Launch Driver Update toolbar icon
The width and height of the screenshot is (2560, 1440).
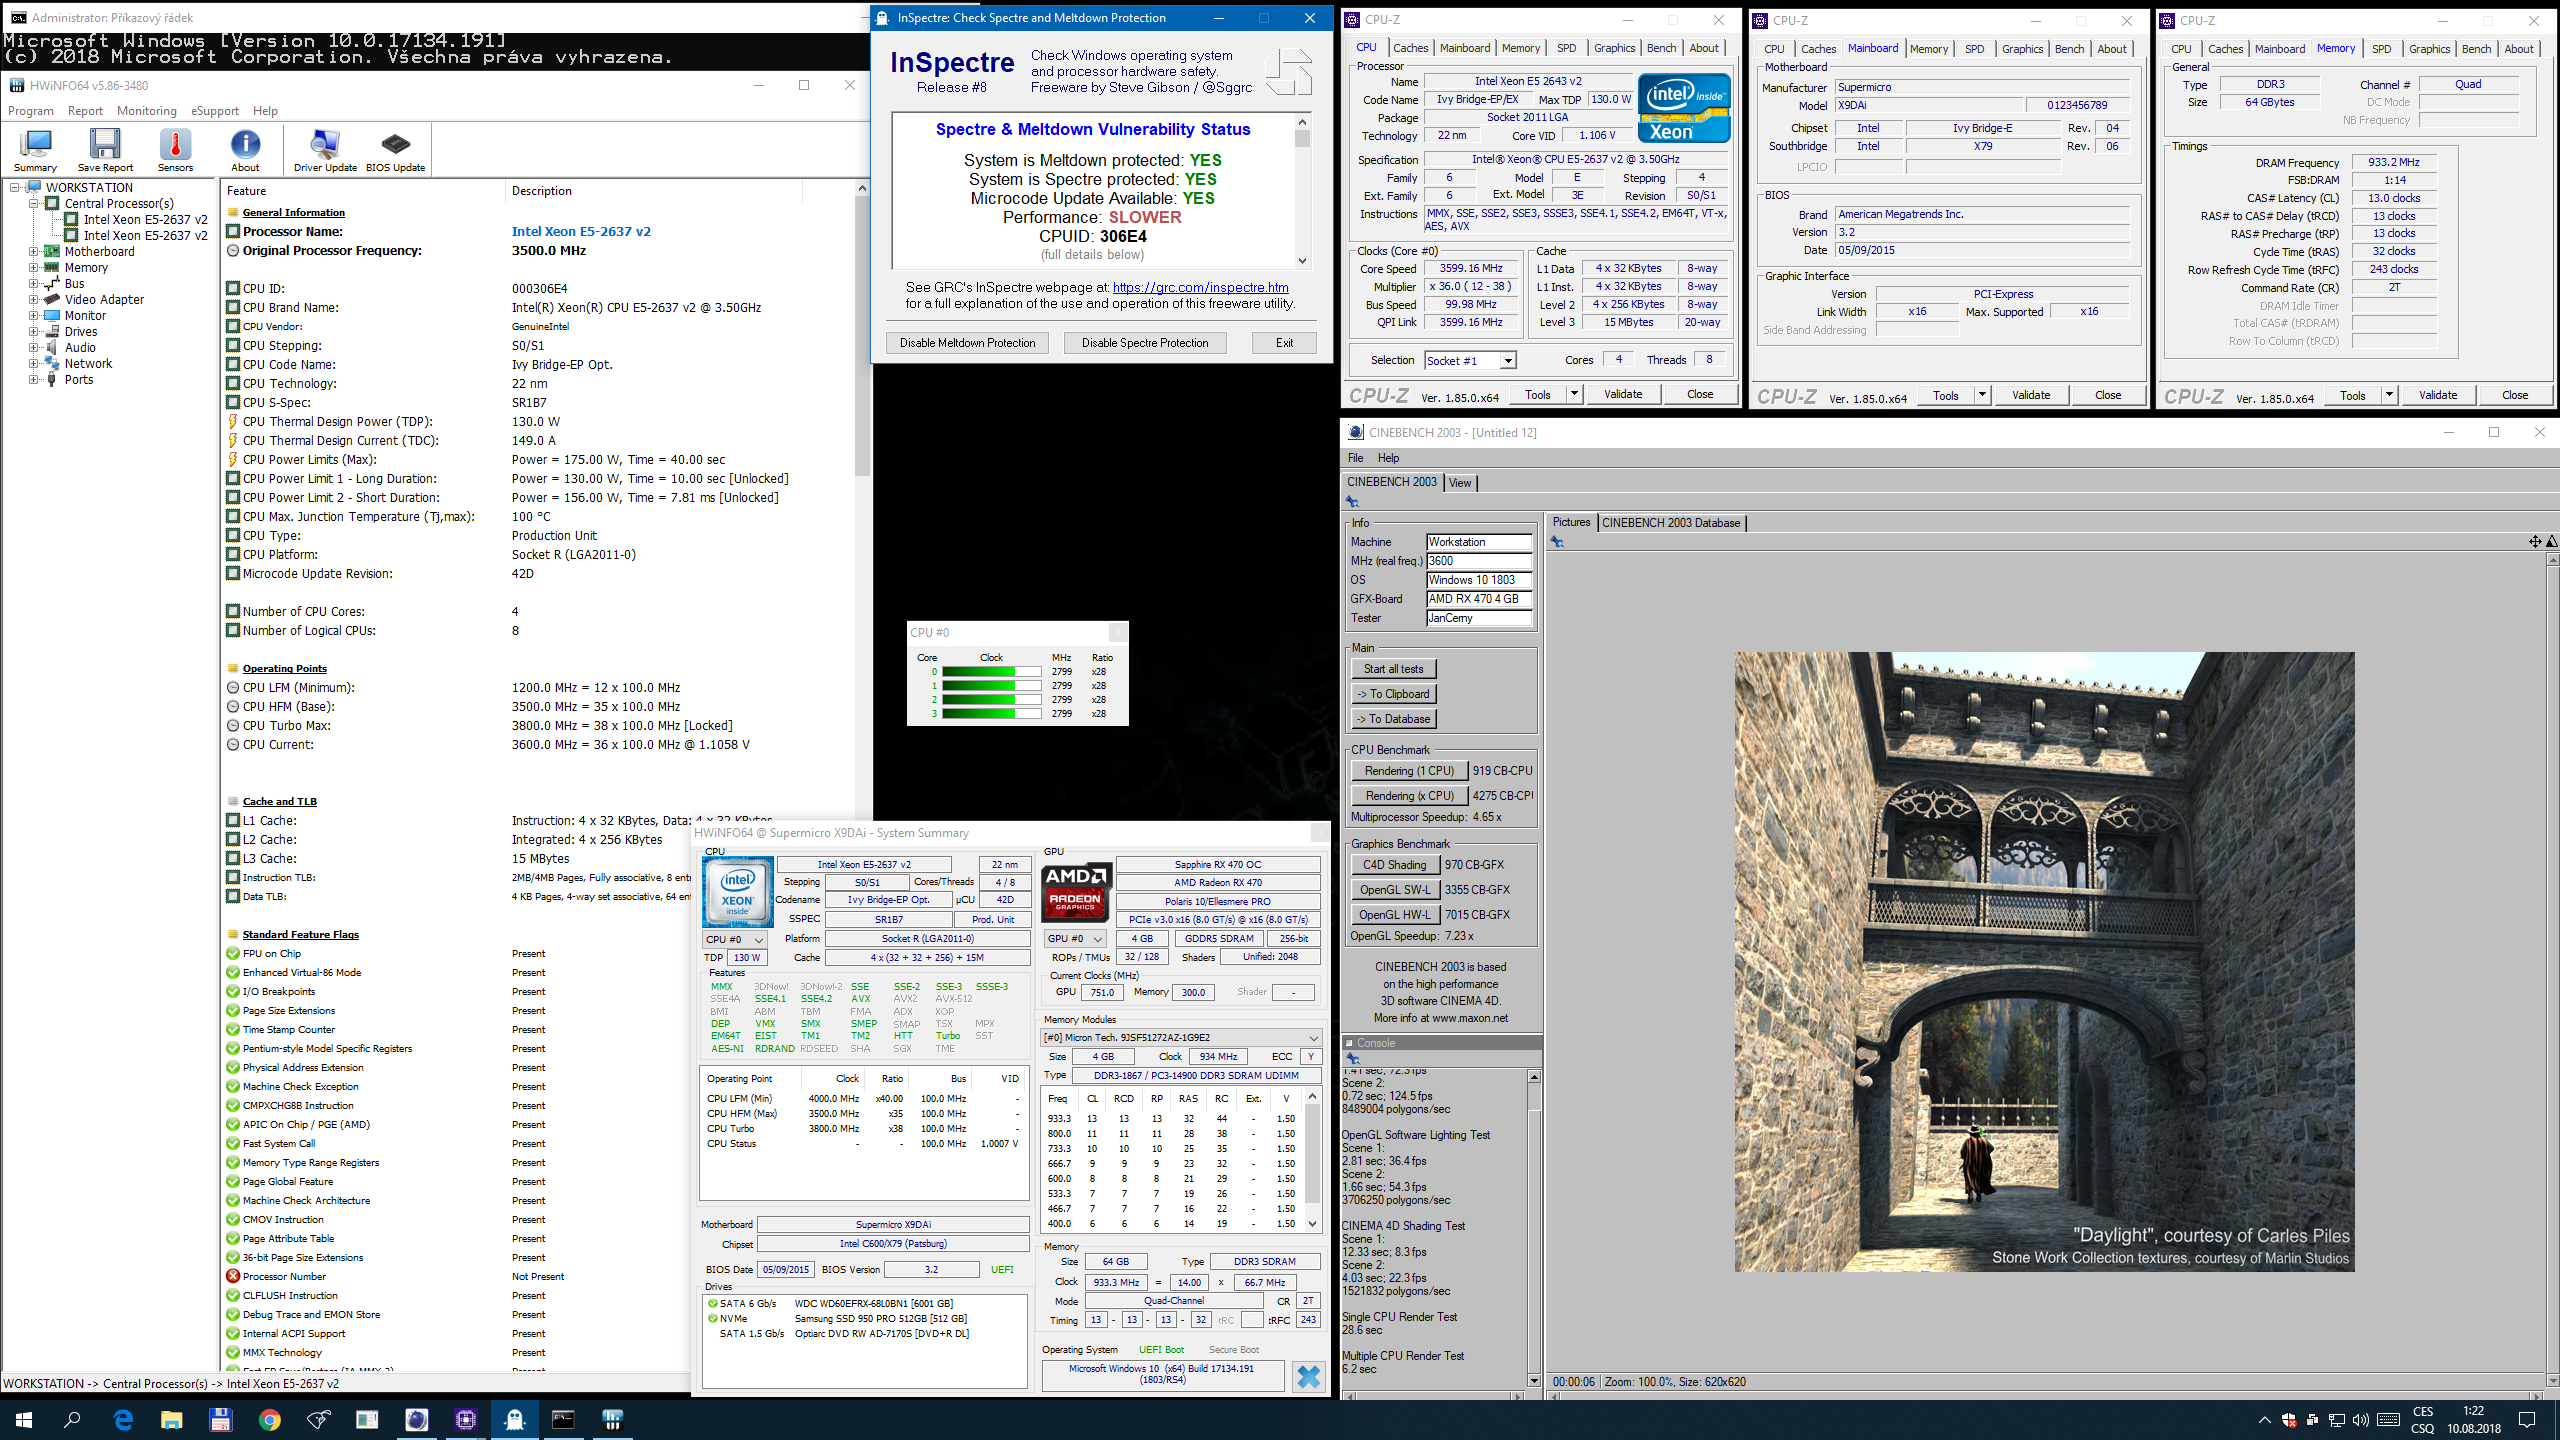tap(325, 150)
